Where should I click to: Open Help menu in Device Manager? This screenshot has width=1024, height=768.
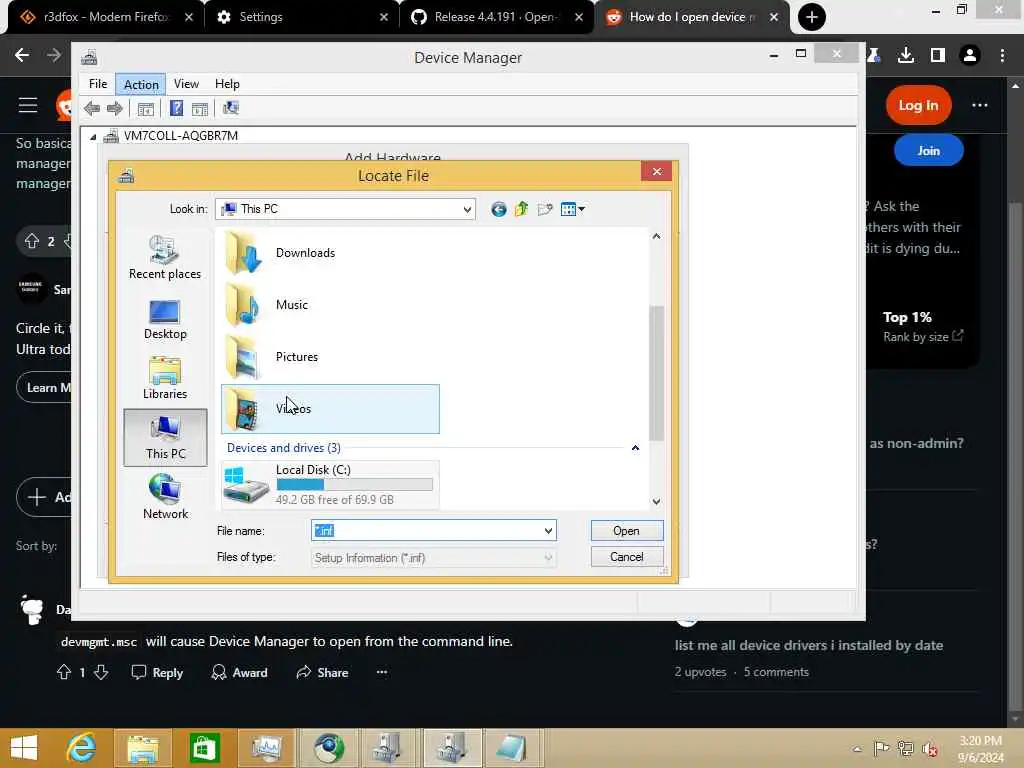click(227, 84)
